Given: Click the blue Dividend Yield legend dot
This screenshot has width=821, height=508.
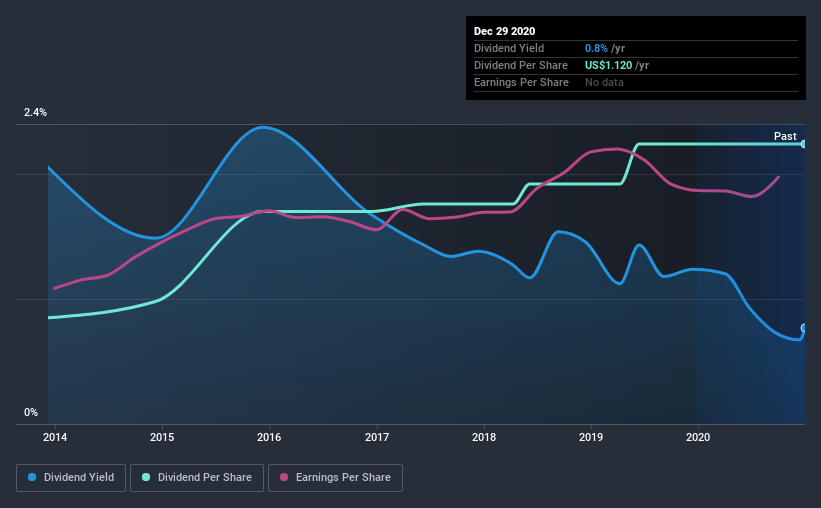Looking at the screenshot, I should [x=32, y=477].
